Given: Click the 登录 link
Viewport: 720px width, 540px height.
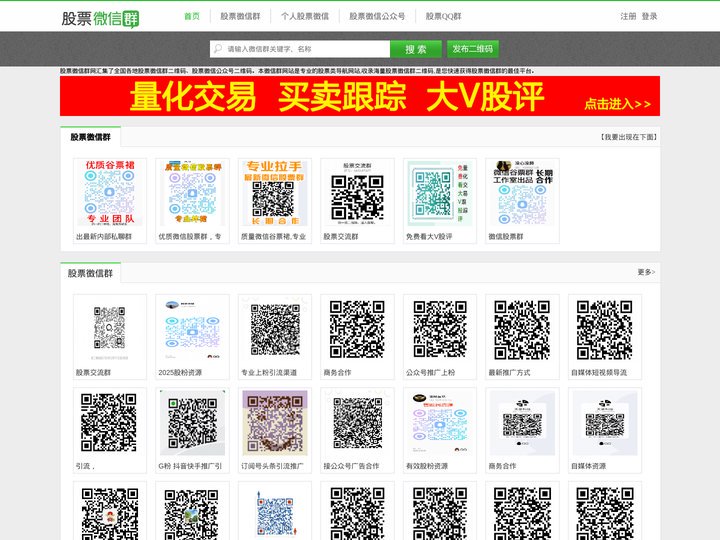Looking at the screenshot, I should (649, 16).
